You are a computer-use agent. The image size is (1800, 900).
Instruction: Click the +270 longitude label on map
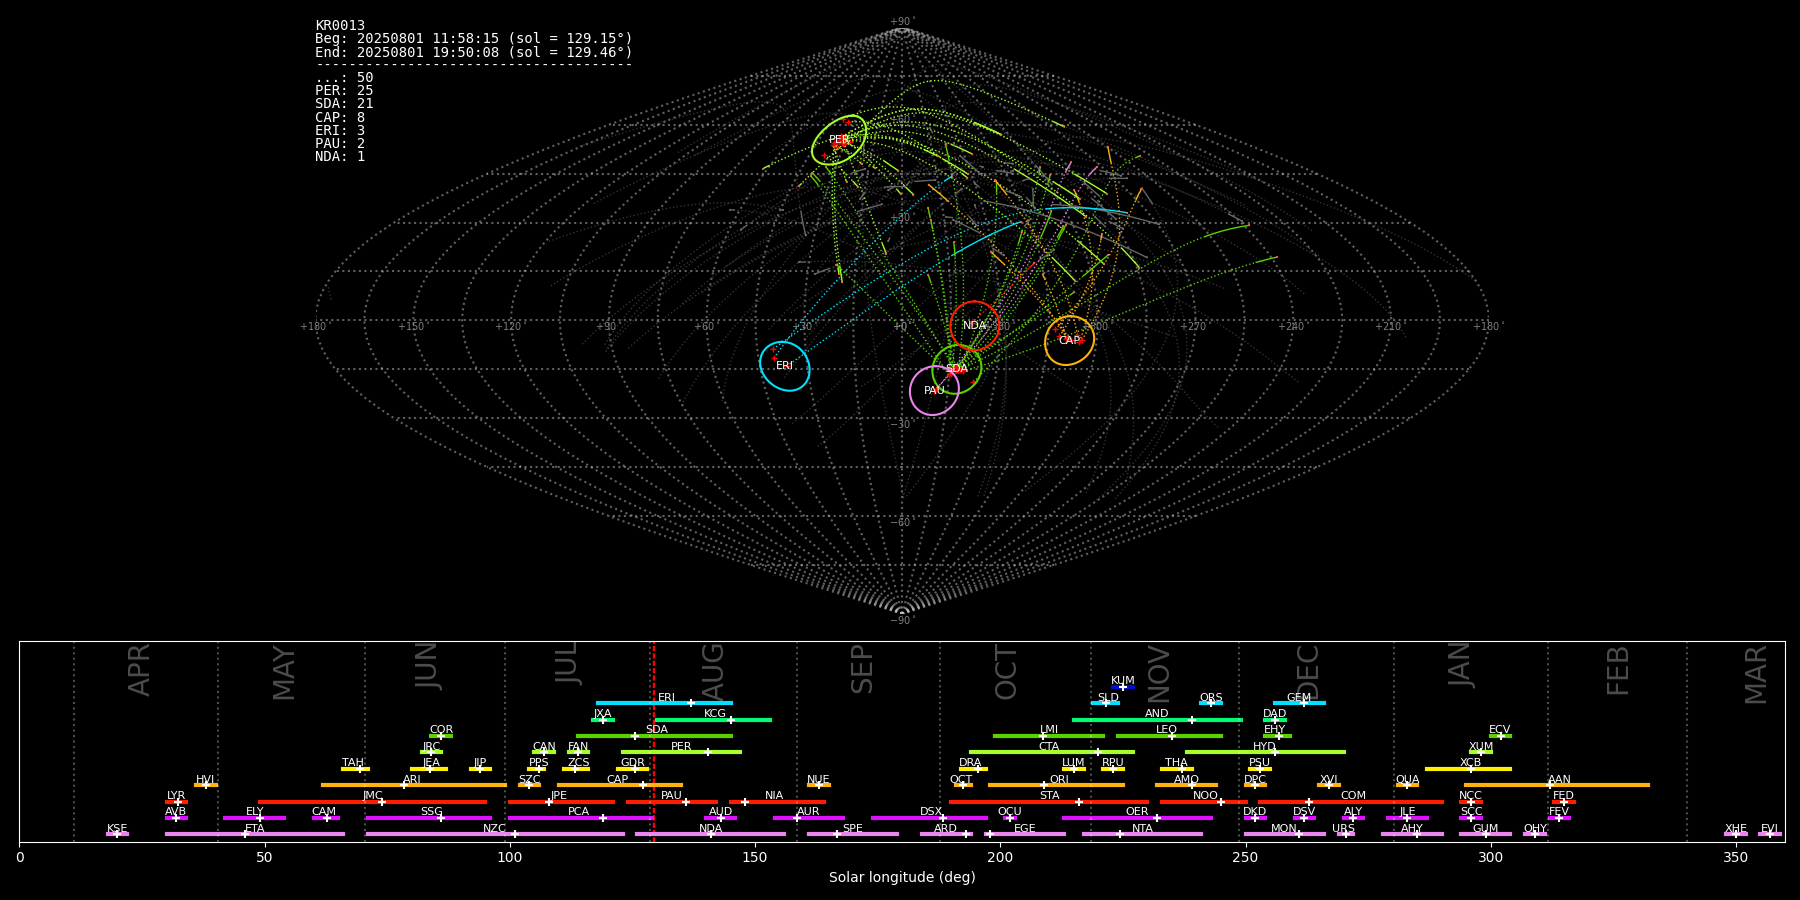[1193, 326]
